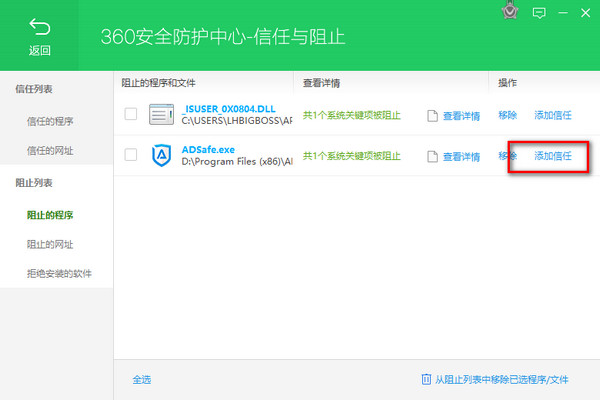Click the _ISUSER_0X0804.DLL file name
The height and width of the screenshot is (400, 600).
tap(228, 109)
